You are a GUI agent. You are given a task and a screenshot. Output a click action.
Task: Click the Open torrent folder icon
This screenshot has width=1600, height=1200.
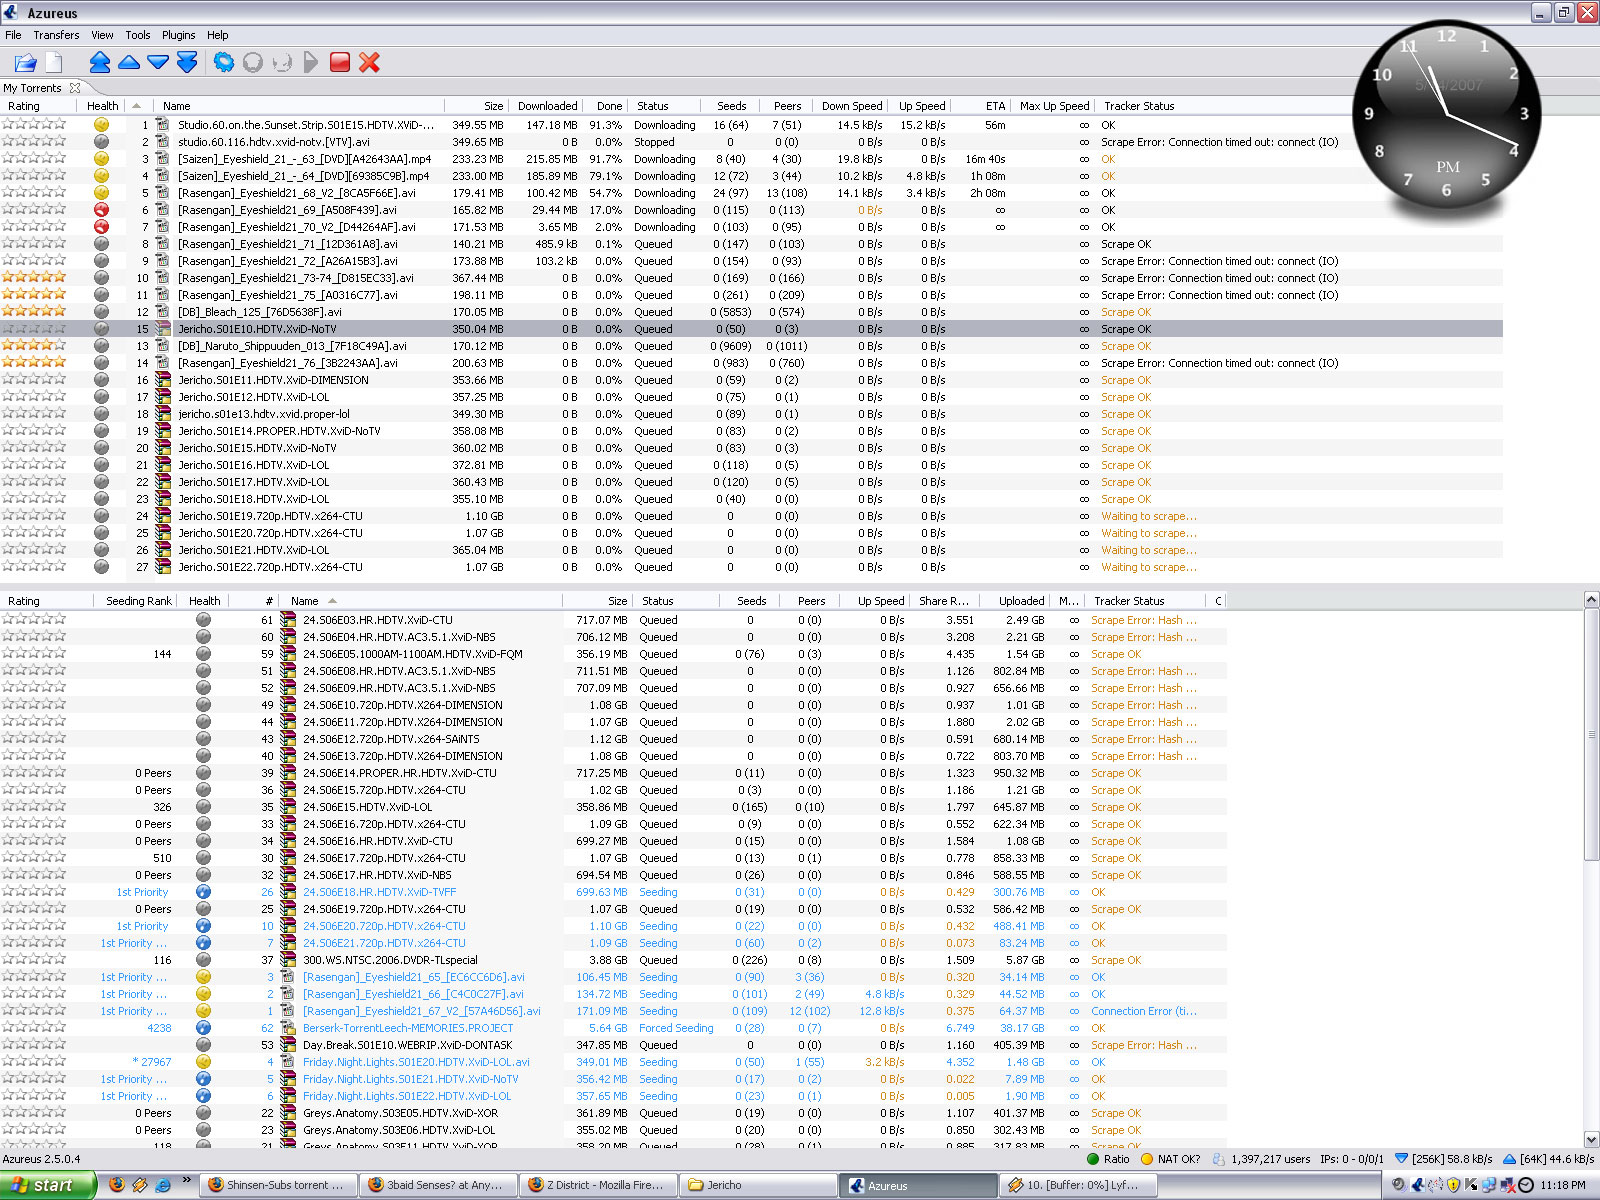point(25,63)
